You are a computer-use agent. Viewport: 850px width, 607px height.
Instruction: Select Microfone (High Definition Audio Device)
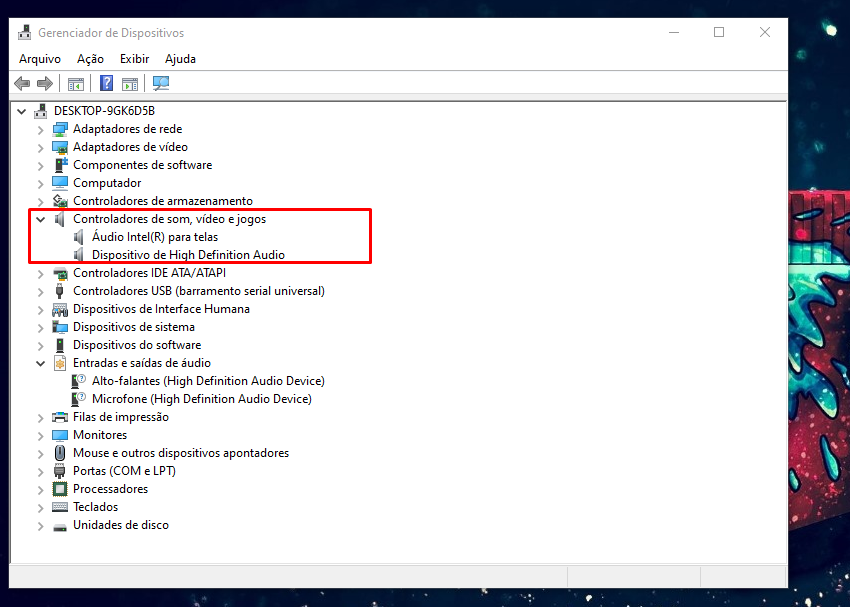tap(202, 398)
